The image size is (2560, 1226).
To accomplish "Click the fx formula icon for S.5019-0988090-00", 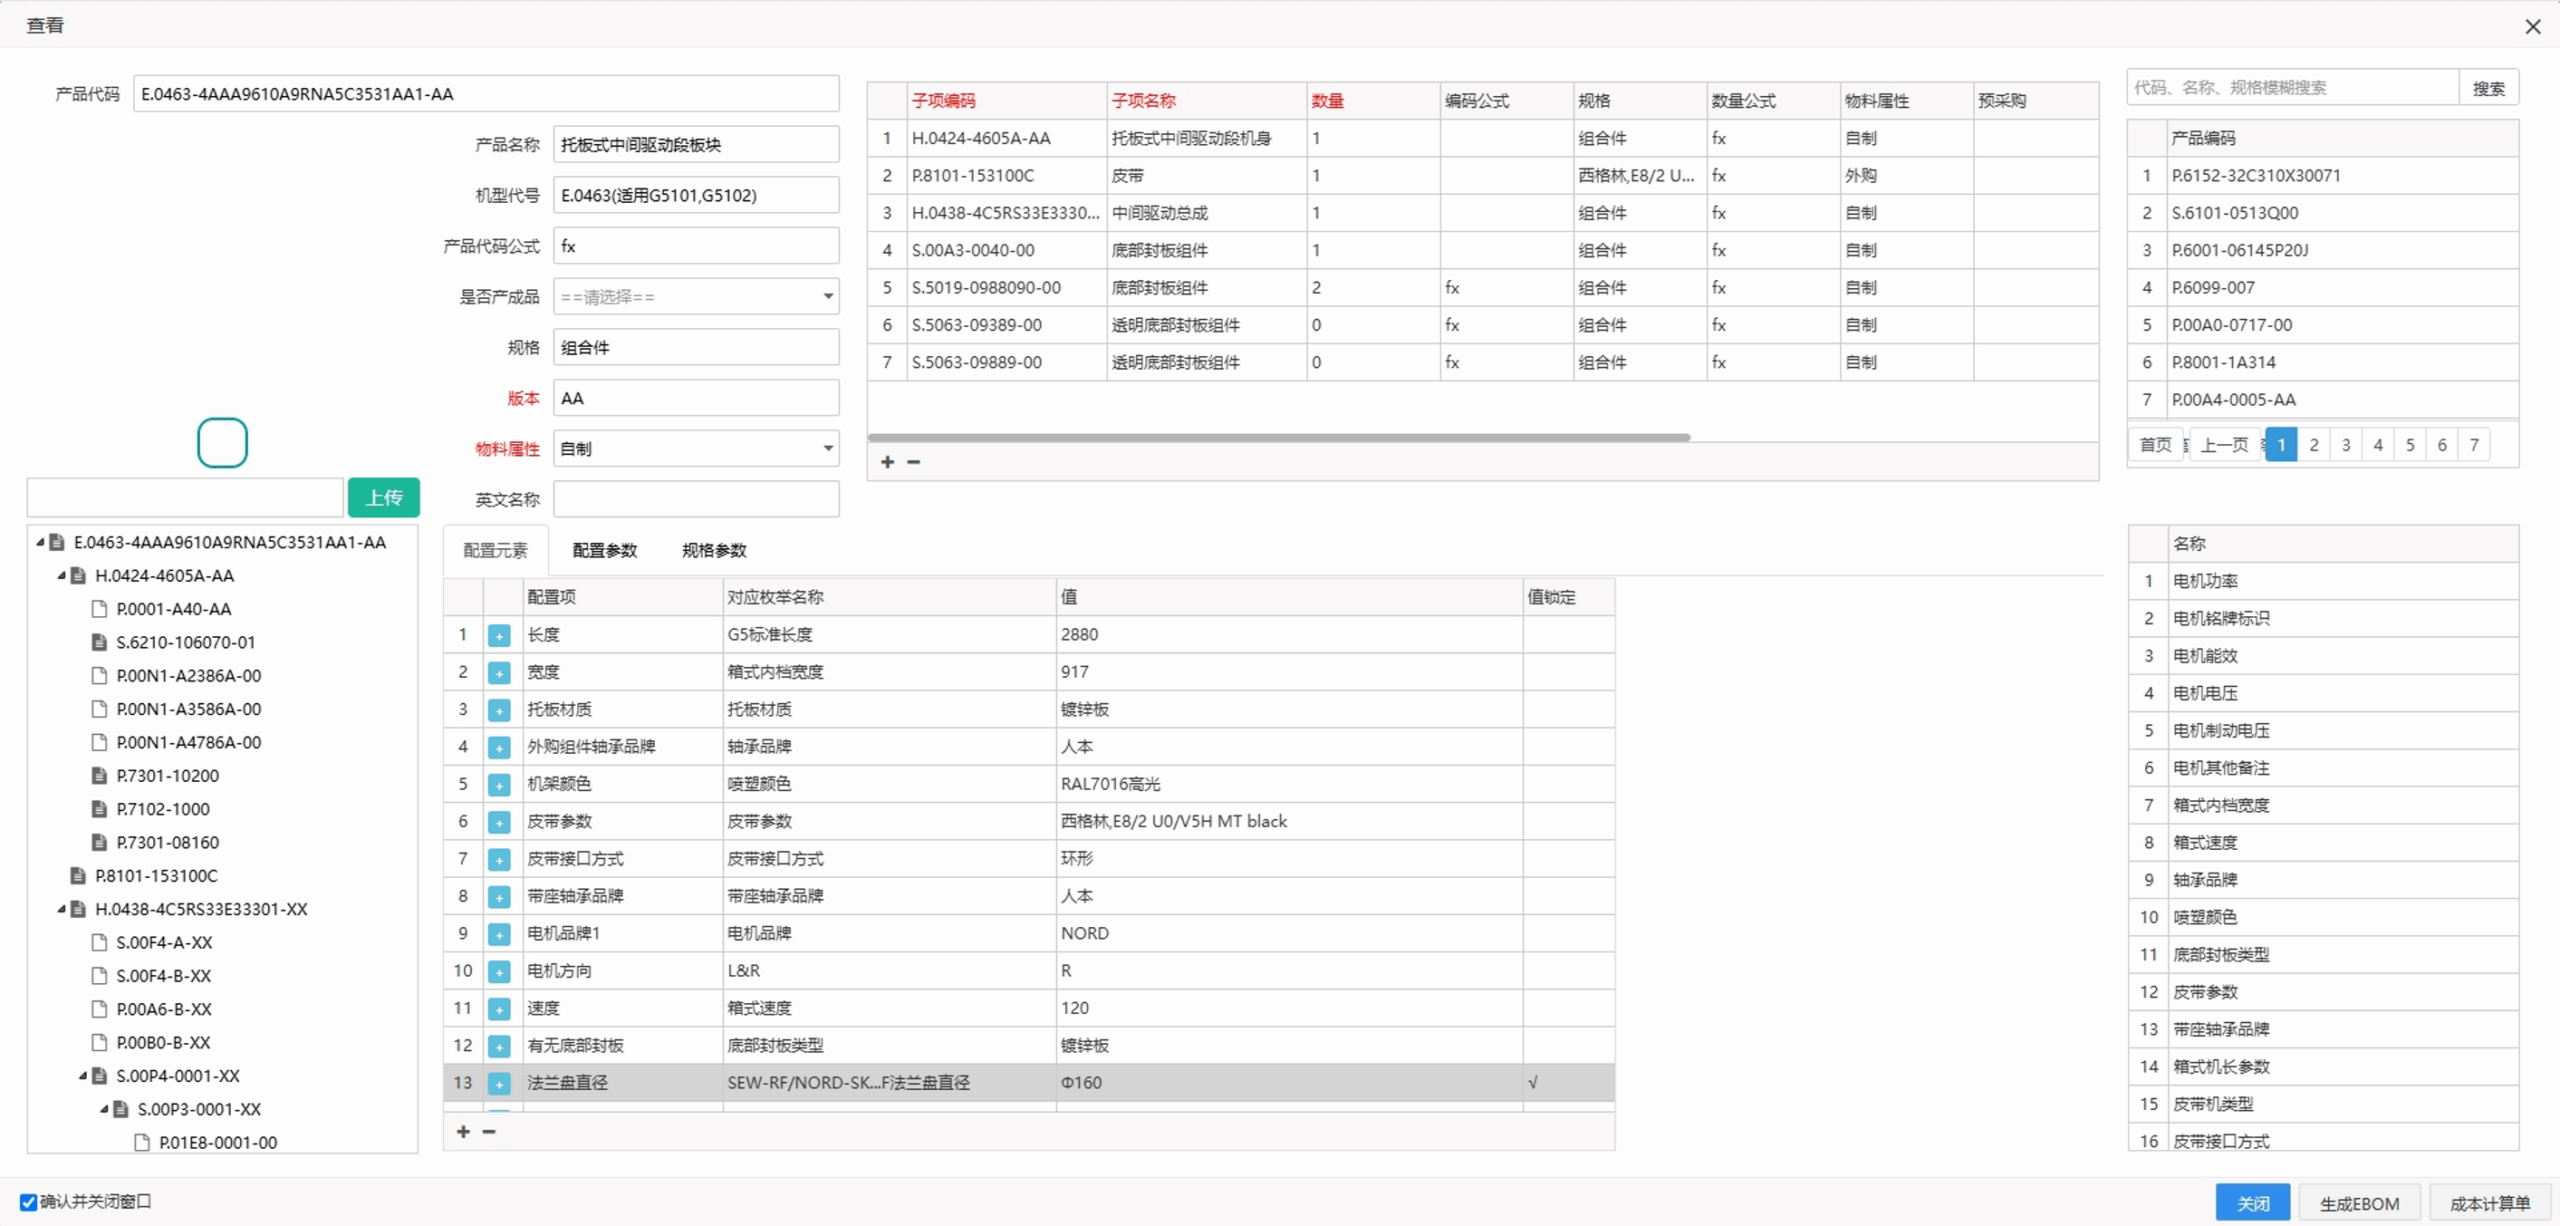I will click(1452, 288).
